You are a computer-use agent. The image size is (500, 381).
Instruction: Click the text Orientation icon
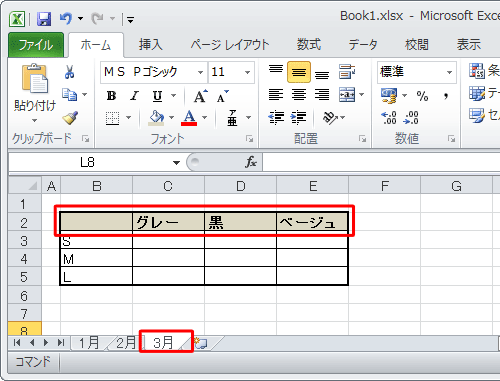[329, 118]
